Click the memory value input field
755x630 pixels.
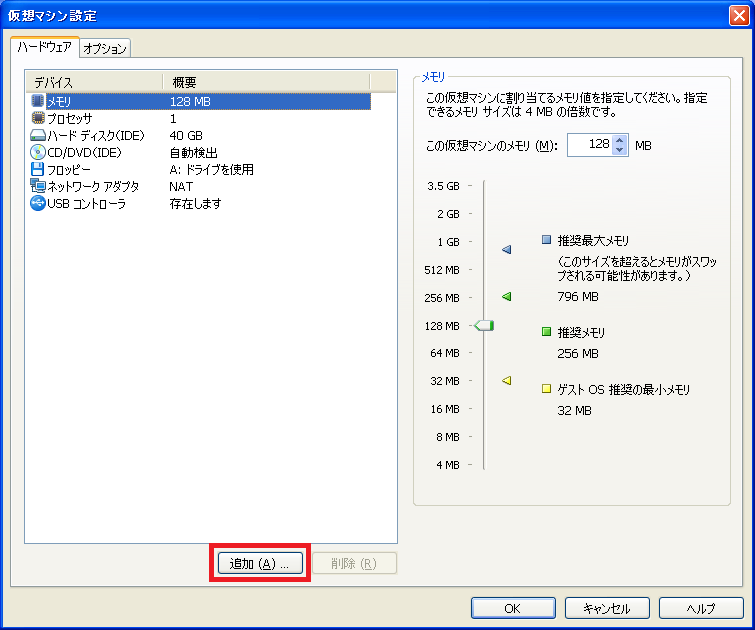pos(589,145)
